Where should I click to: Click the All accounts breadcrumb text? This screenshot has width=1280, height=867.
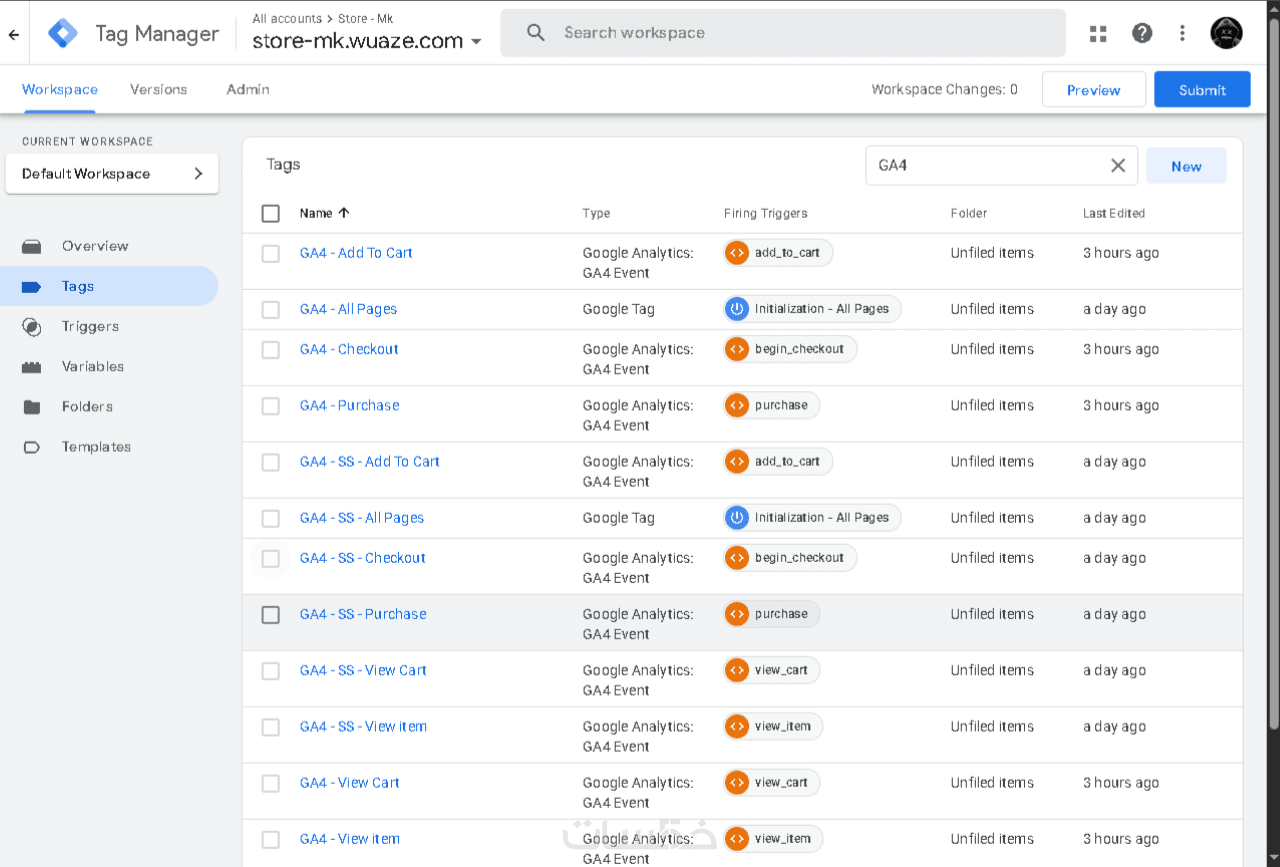pyautogui.click(x=287, y=18)
